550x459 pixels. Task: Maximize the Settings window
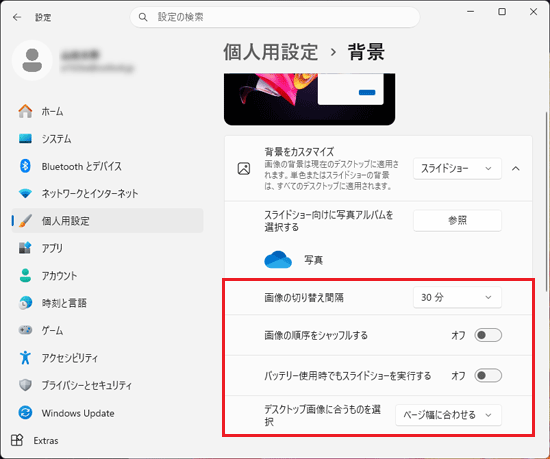[x=502, y=12]
